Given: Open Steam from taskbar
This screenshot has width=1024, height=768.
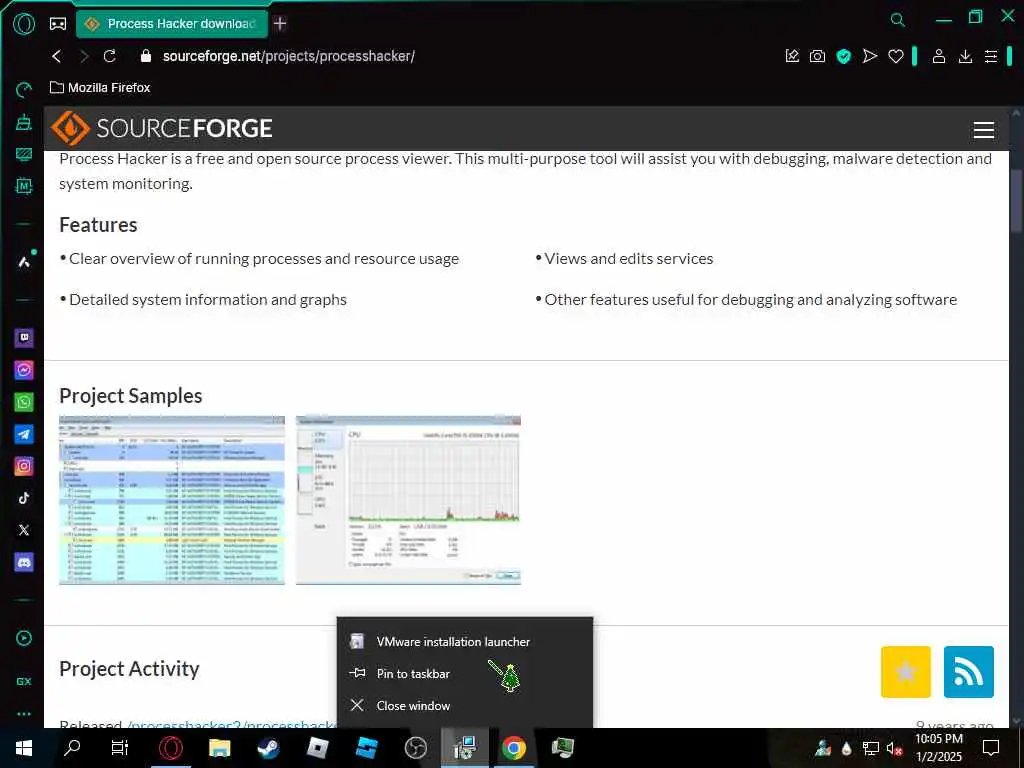Looking at the screenshot, I should pos(268,748).
